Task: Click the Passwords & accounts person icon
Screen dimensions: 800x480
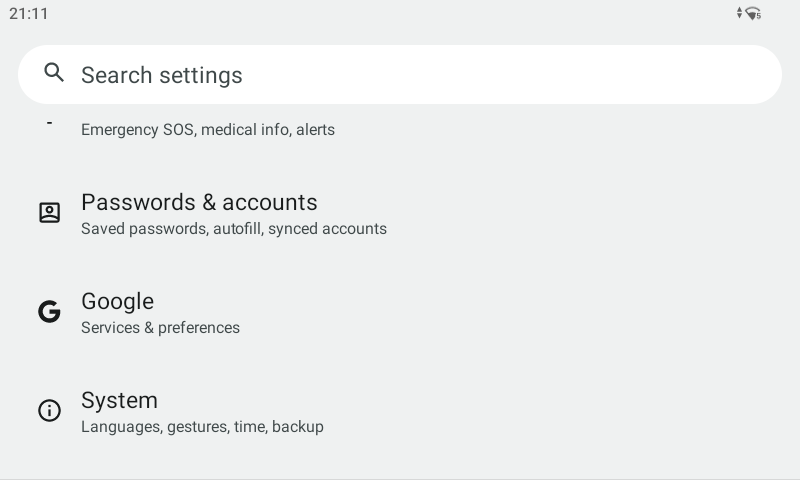Action: pyautogui.click(x=49, y=213)
